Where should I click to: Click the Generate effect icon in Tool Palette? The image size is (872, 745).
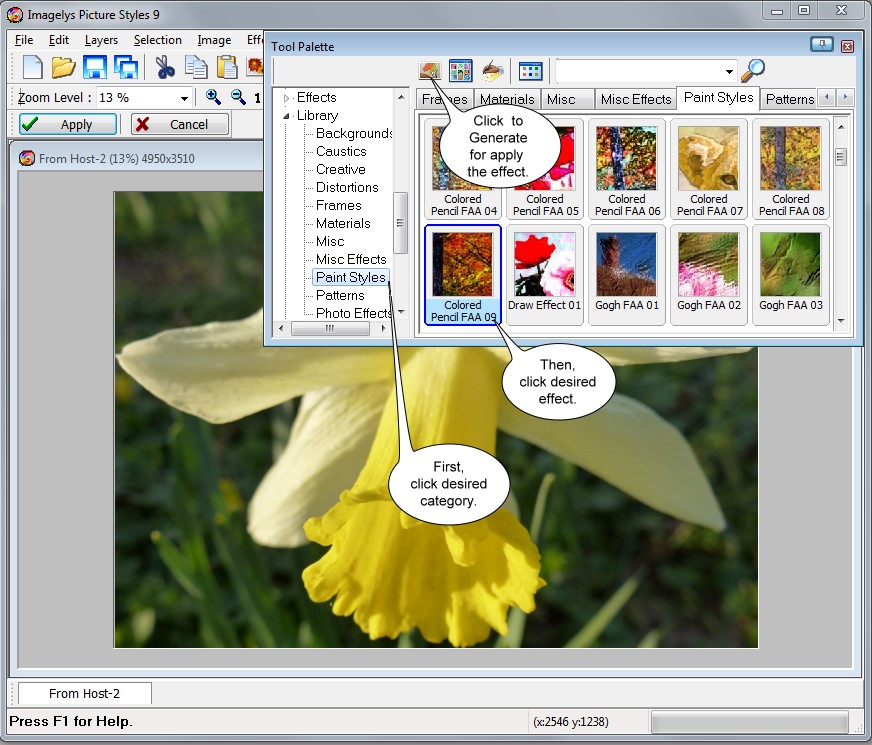pos(429,71)
